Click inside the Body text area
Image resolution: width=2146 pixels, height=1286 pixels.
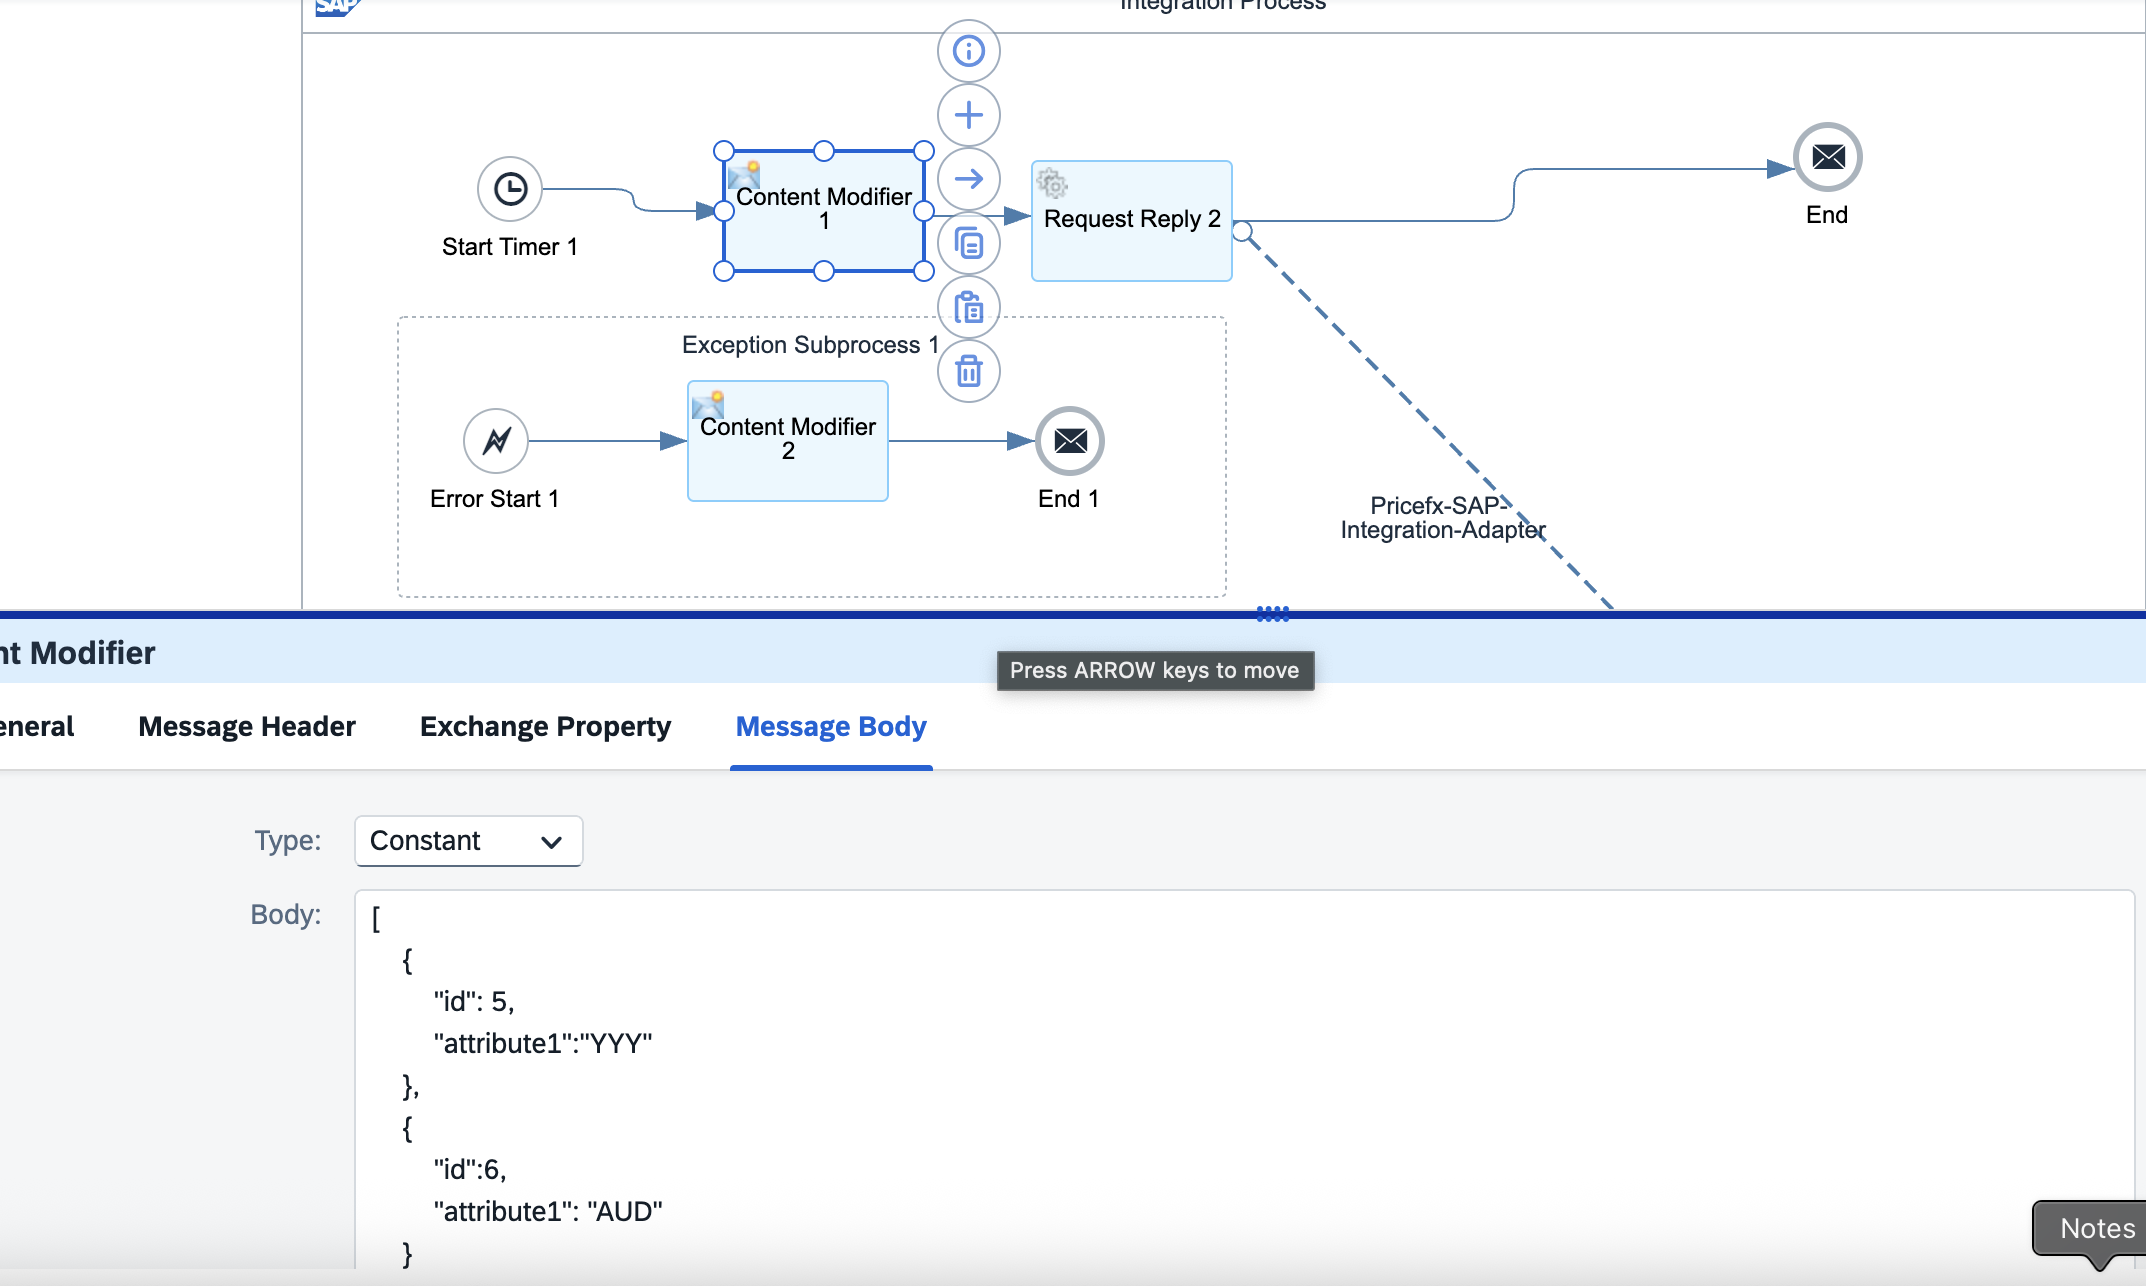[1244, 1079]
